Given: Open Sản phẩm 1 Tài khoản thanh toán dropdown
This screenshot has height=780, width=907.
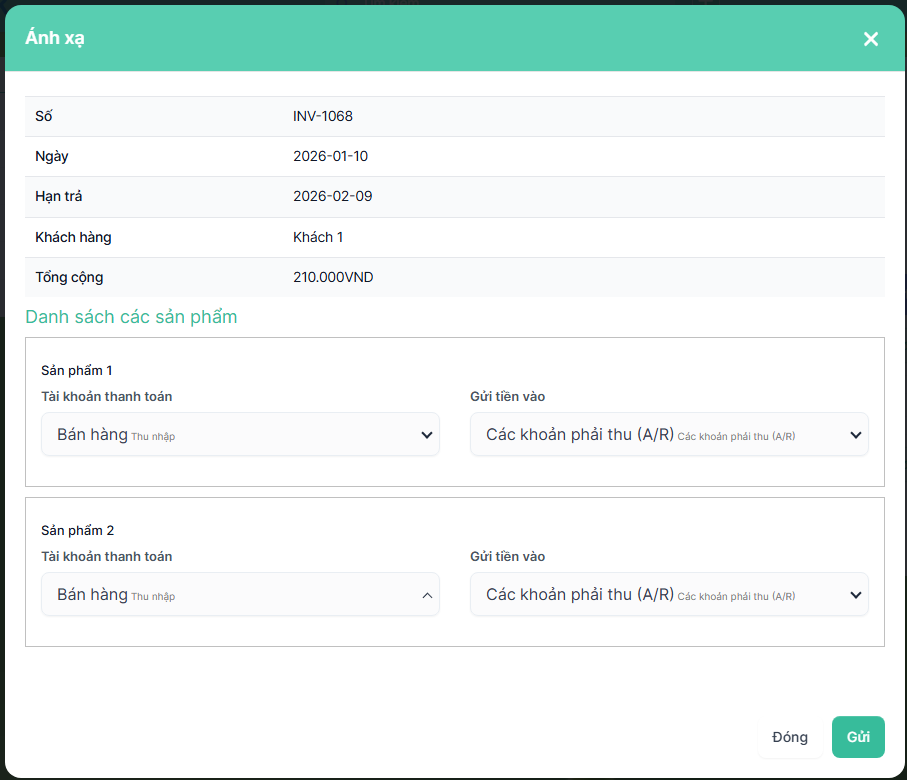Looking at the screenshot, I should point(240,434).
